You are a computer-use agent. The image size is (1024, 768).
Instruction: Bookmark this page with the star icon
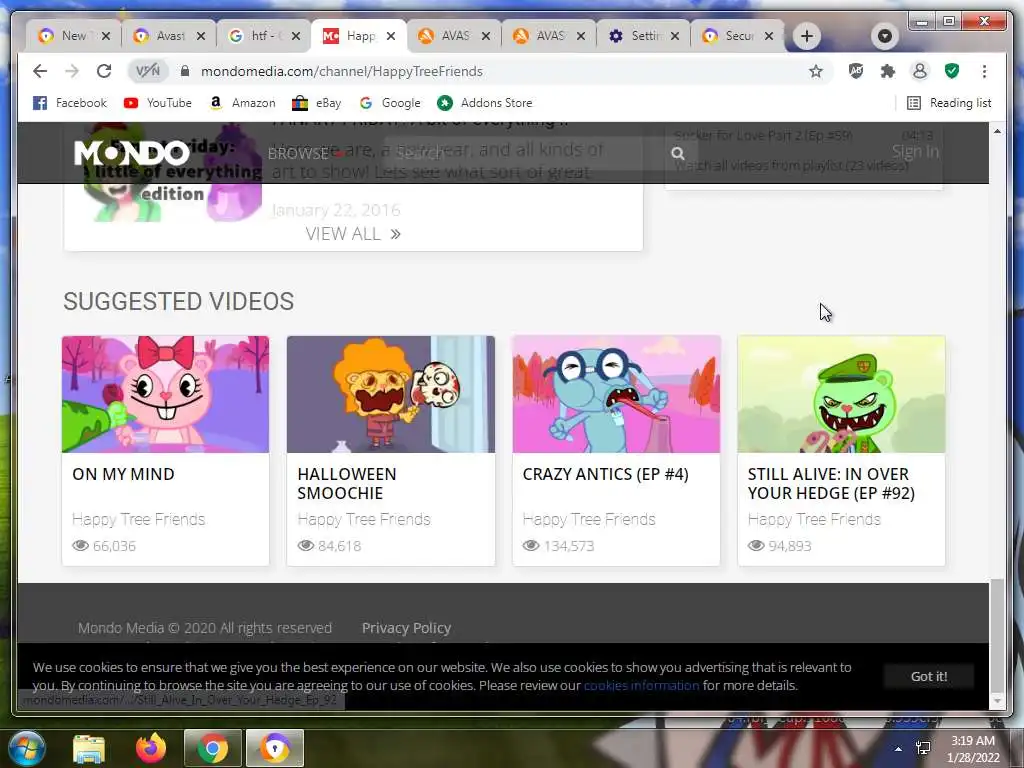(x=816, y=71)
